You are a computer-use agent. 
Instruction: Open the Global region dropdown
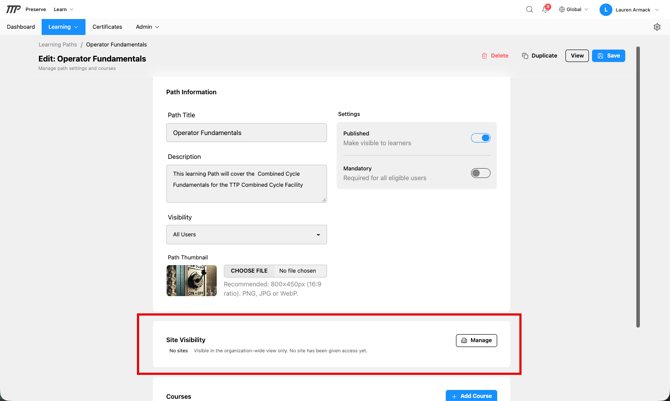tap(574, 9)
